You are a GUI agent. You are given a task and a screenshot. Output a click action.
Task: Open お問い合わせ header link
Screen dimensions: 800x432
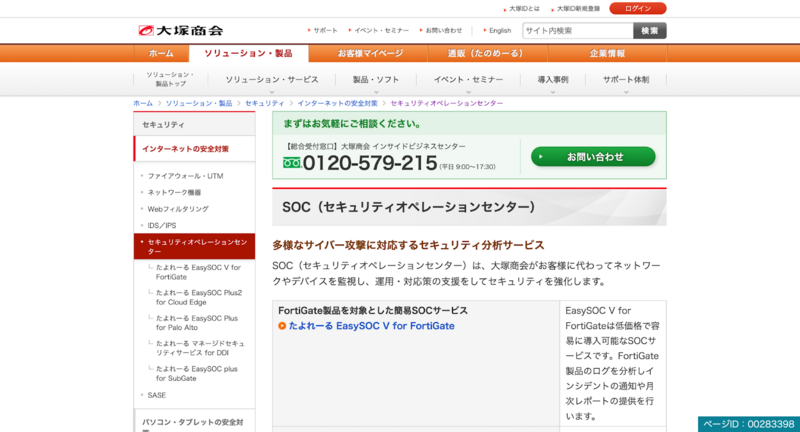tap(443, 31)
